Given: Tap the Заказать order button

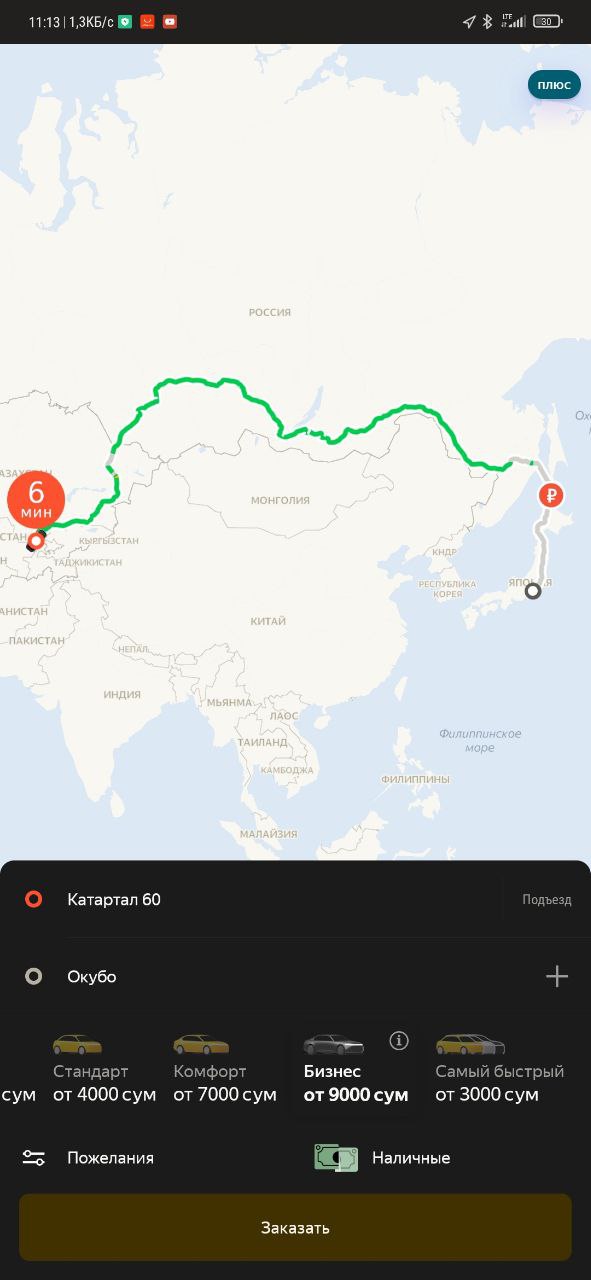Looking at the screenshot, I should click(295, 1227).
